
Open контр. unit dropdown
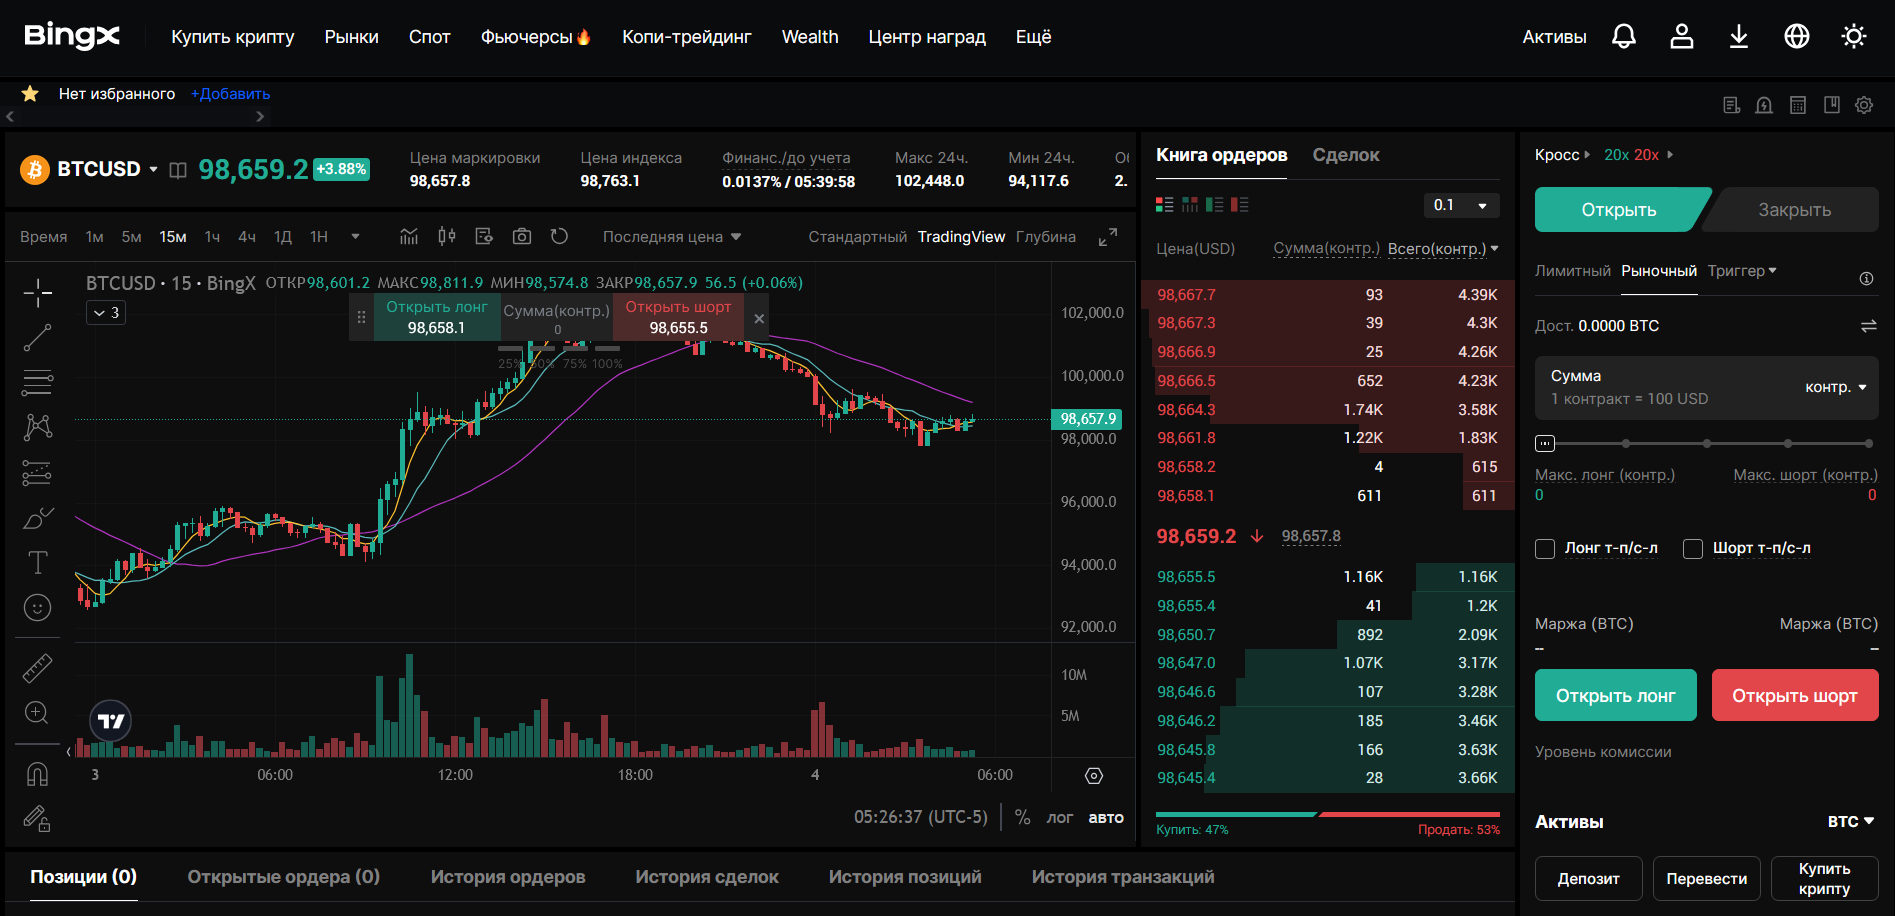pyautogui.click(x=1836, y=387)
